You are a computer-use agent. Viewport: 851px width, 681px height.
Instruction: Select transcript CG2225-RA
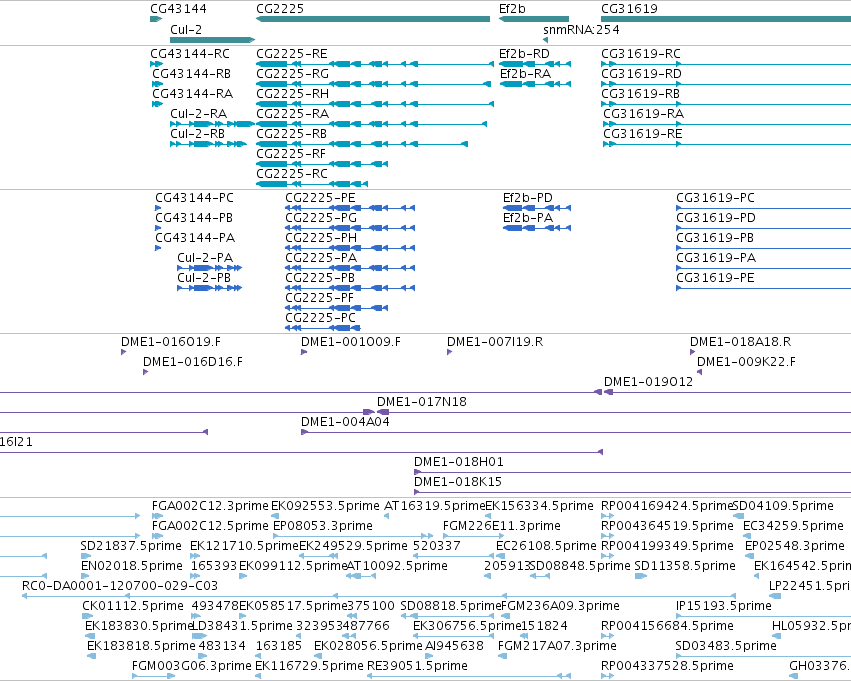[x=371, y=124]
